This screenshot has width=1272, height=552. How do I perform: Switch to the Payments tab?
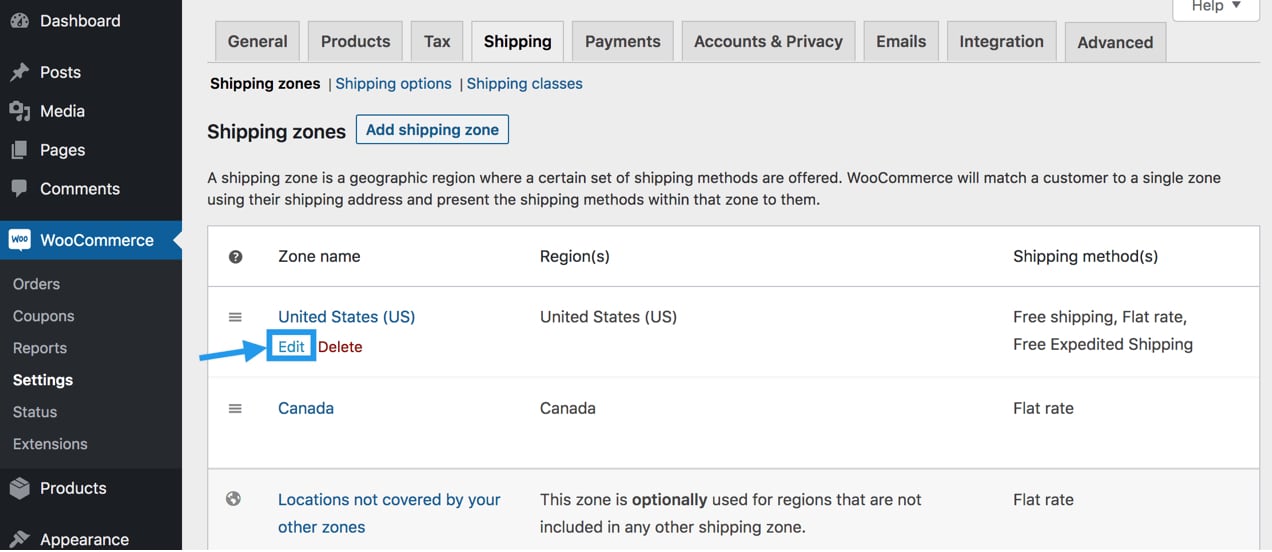(x=622, y=42)
